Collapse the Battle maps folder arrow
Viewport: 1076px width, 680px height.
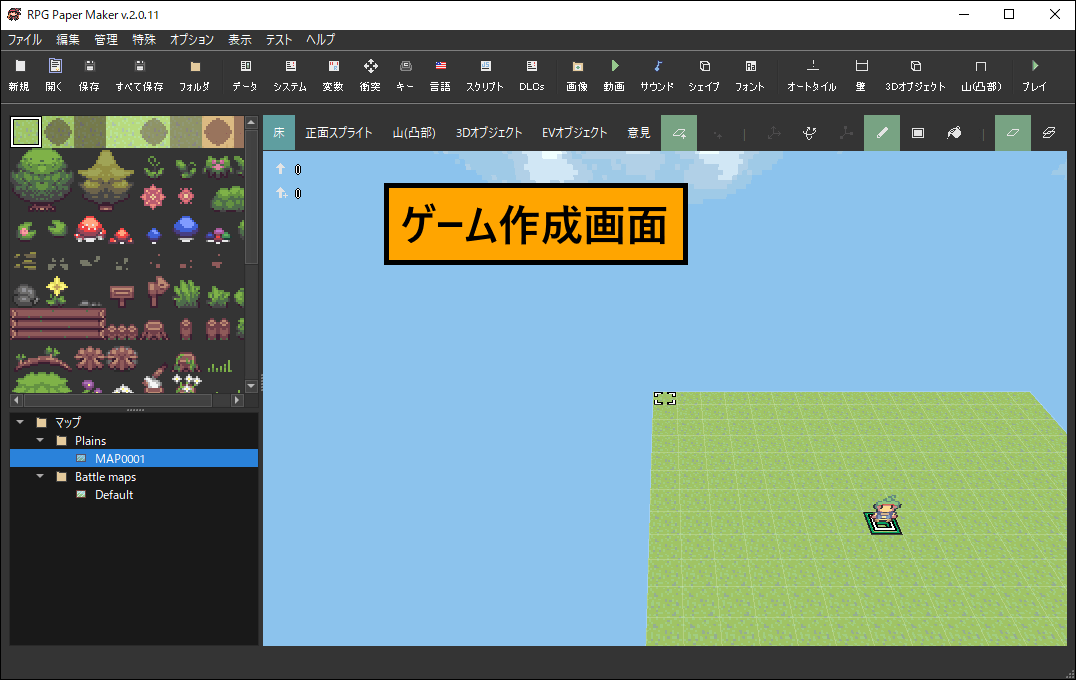[40, 477]
